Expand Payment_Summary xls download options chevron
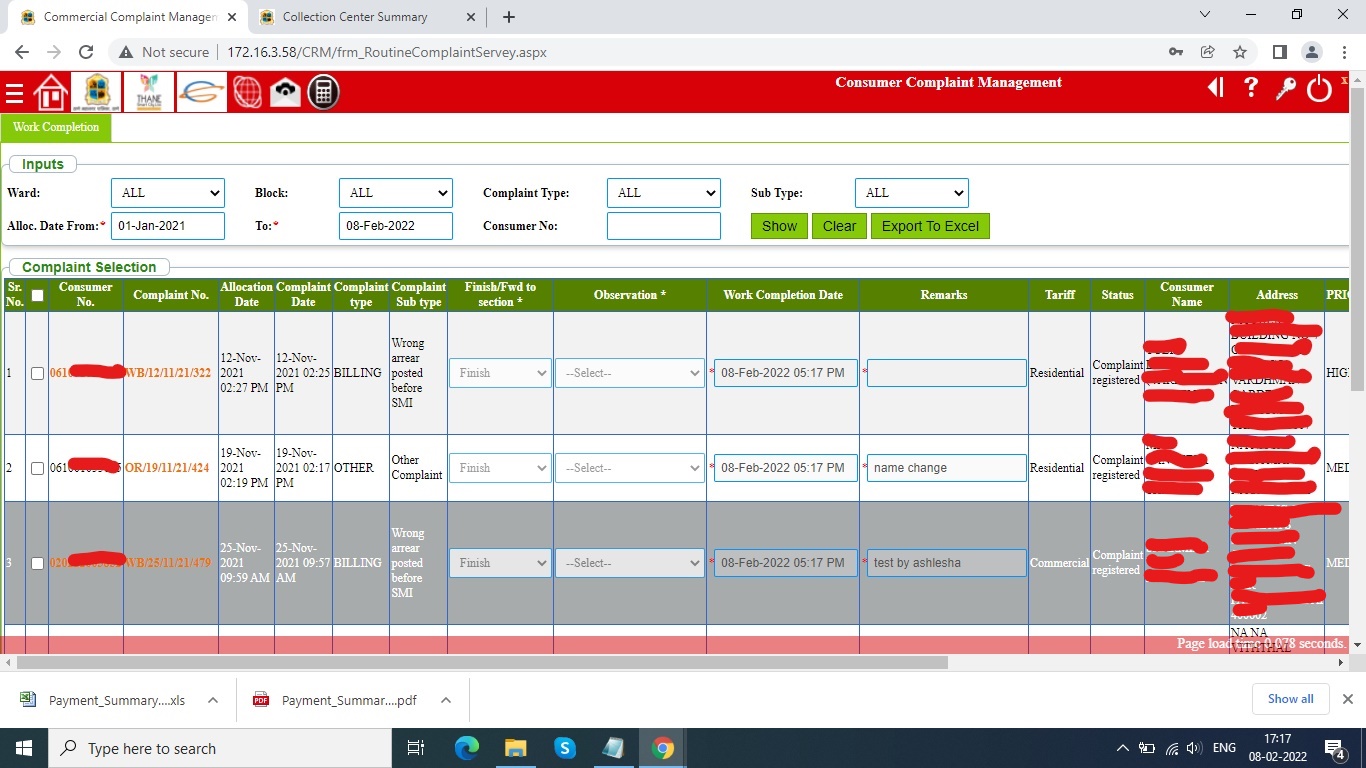Image resolution: width=1366 pixels, height=768 pixels. (x=213, y=700)
